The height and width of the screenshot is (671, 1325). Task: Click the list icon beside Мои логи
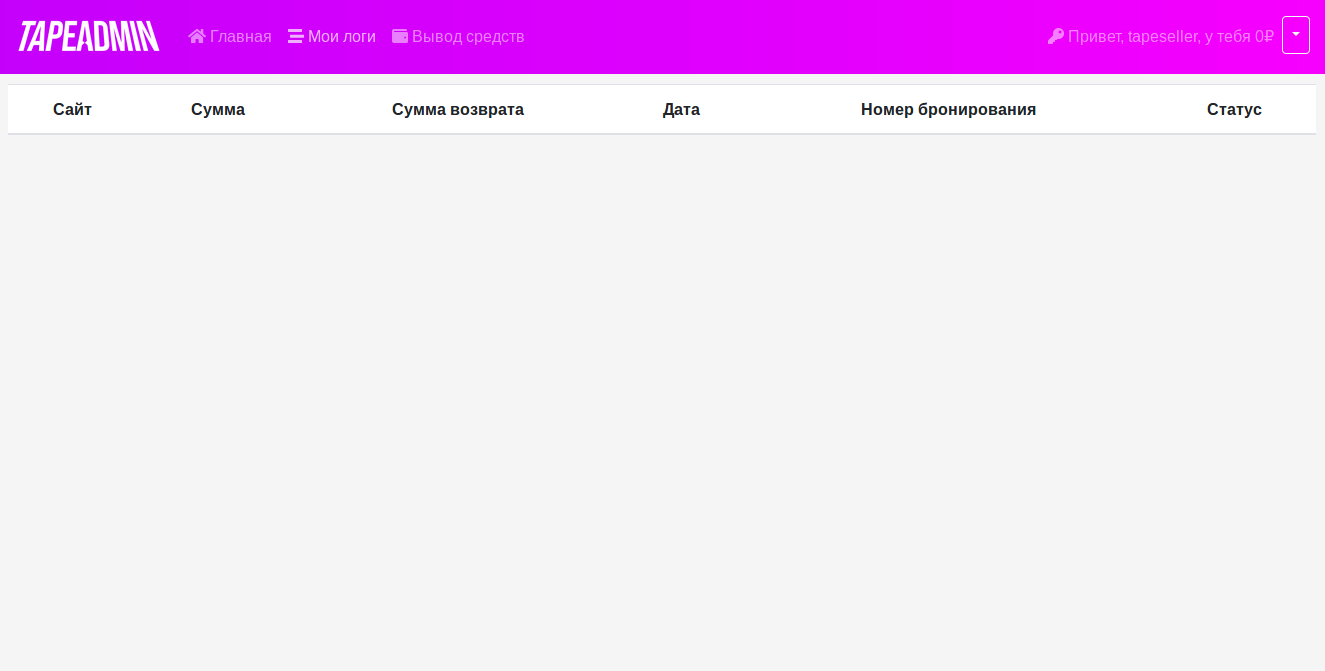point(296,36)
